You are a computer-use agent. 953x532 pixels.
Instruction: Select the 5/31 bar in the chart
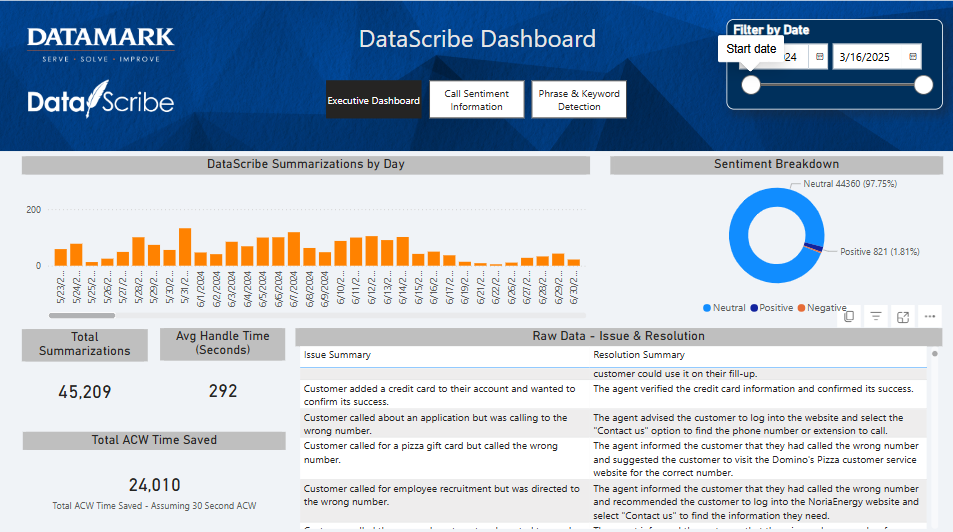(185, 247)
